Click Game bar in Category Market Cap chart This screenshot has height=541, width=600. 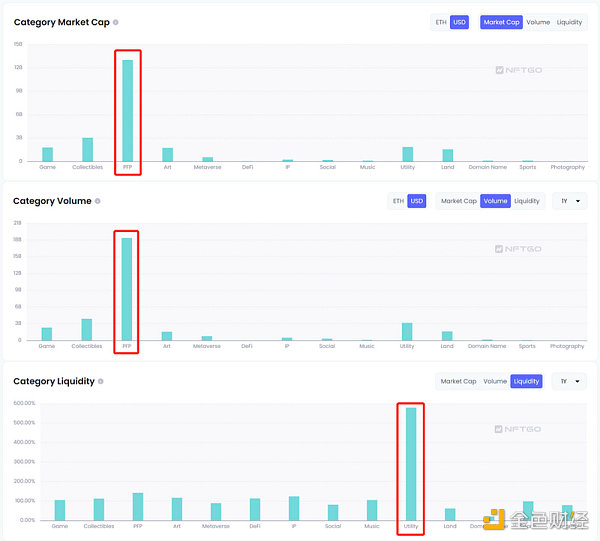pyautogui.click(x=47, y=154)
